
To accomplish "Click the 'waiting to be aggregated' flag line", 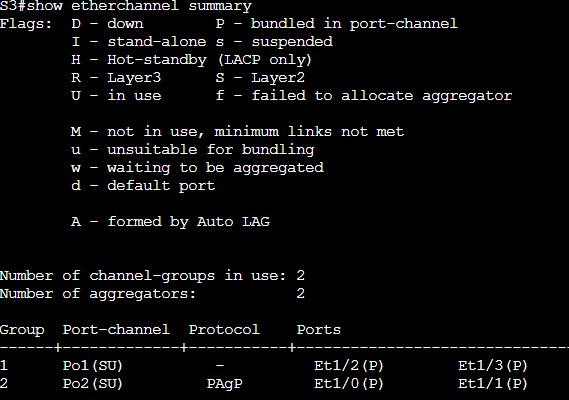I will coord(197,168).
